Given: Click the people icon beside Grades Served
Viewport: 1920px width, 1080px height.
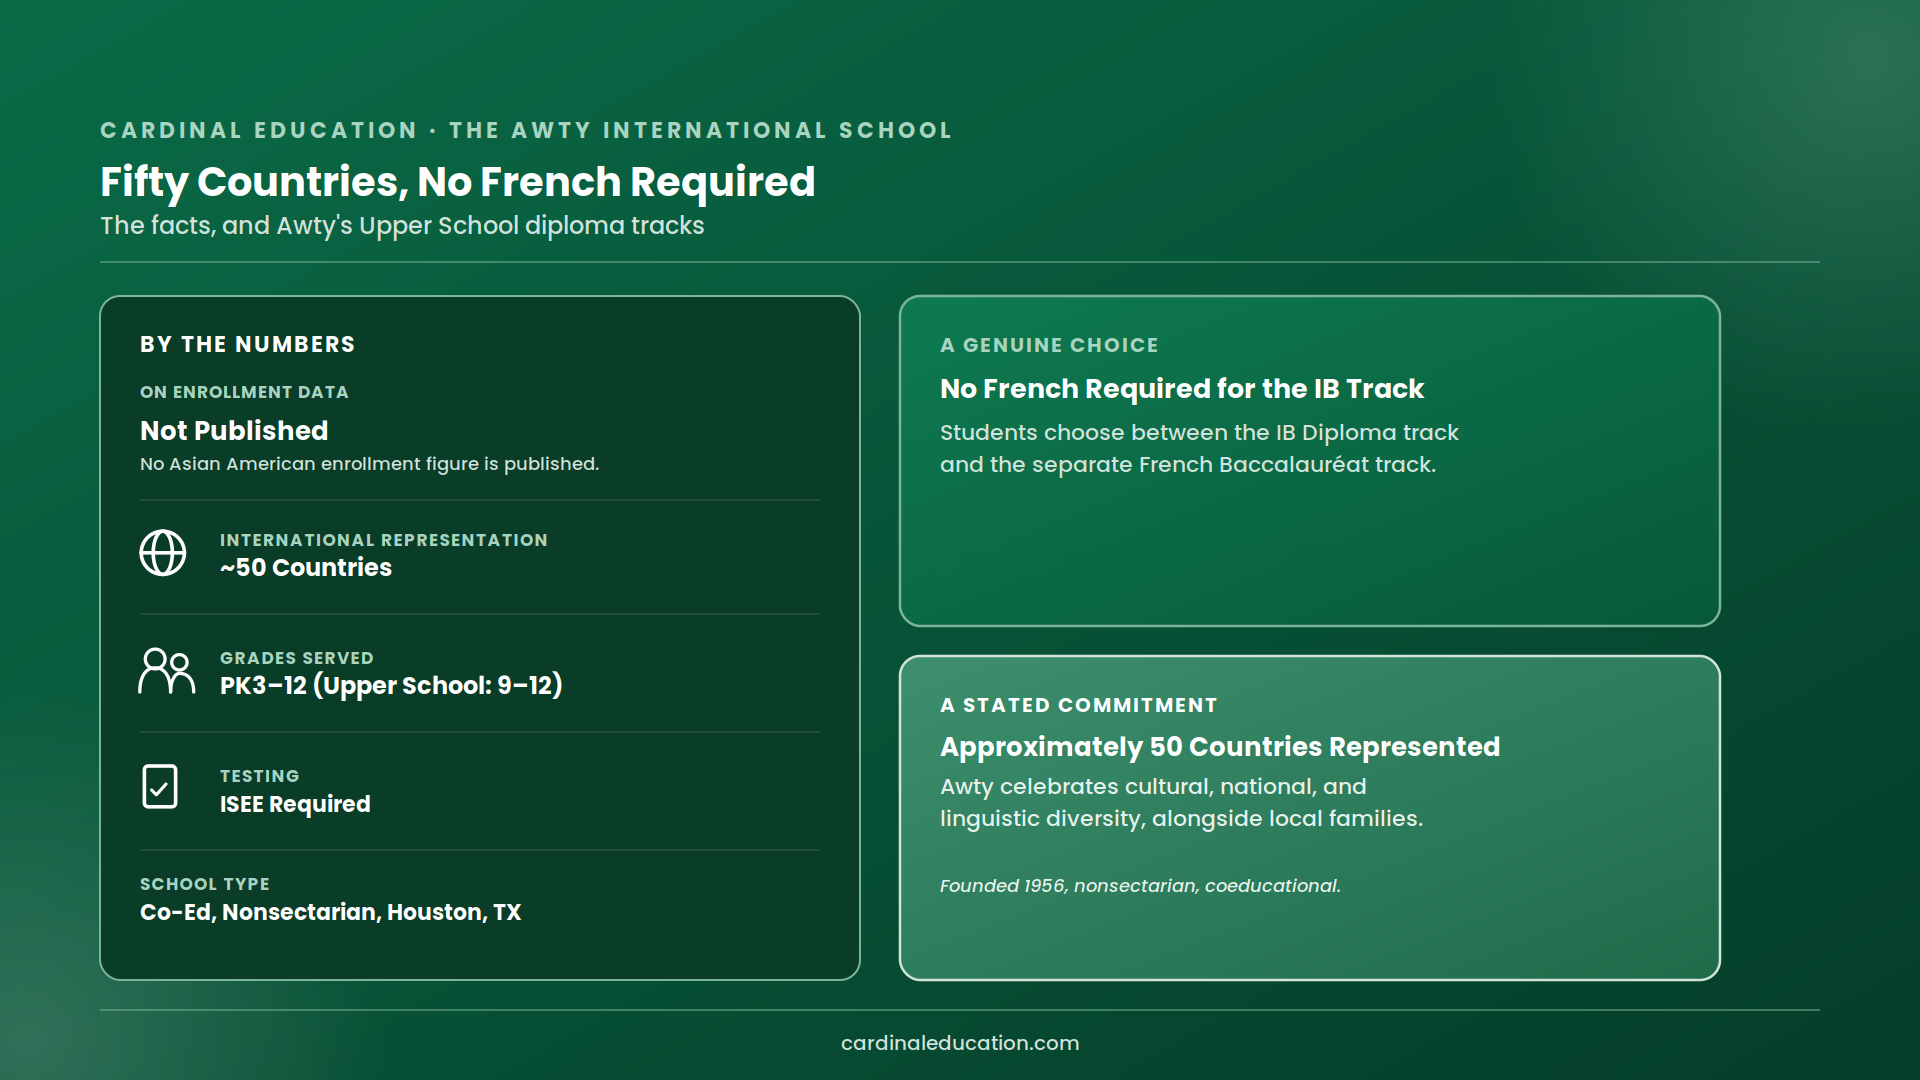Looking at the screenshot, I should click(x=166, y=671).
